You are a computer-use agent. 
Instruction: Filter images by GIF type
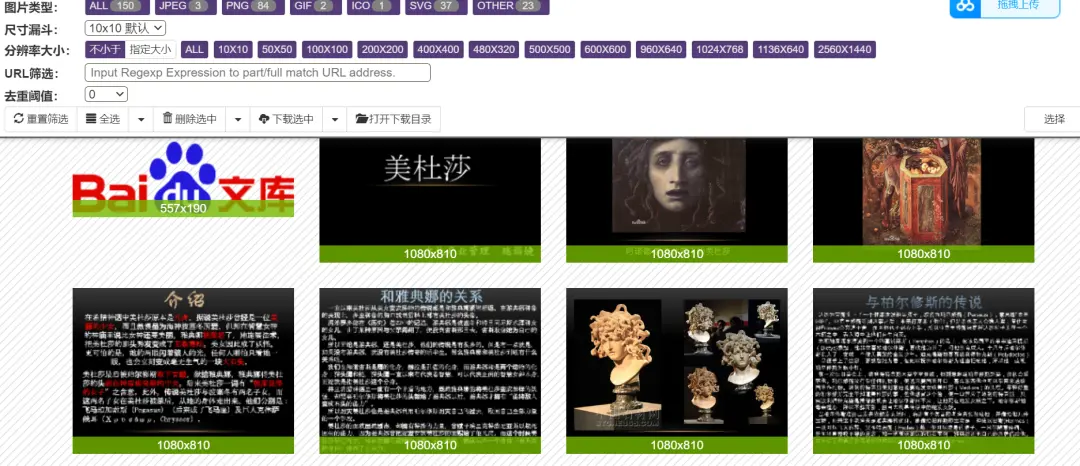coord(313,6)
